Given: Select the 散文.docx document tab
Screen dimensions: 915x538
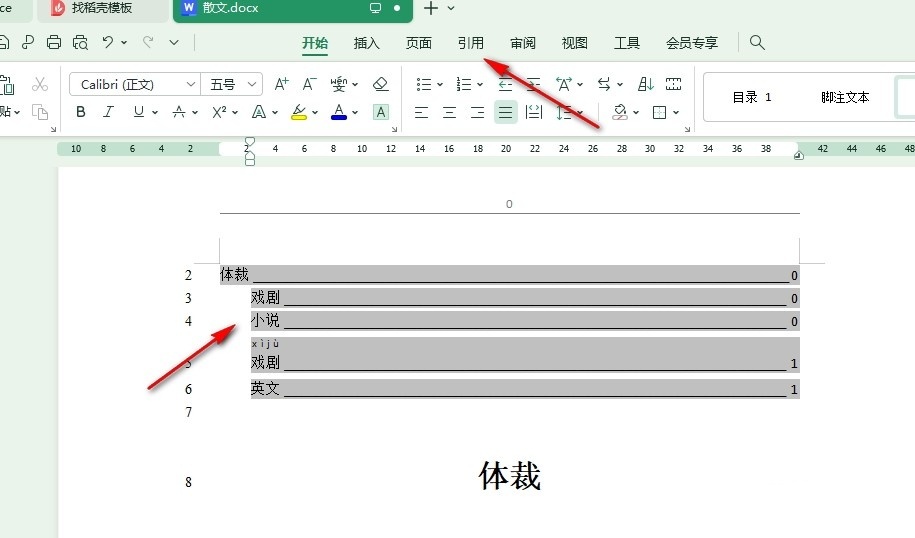Looking at the screenshot, I should (x=292, y=9).
